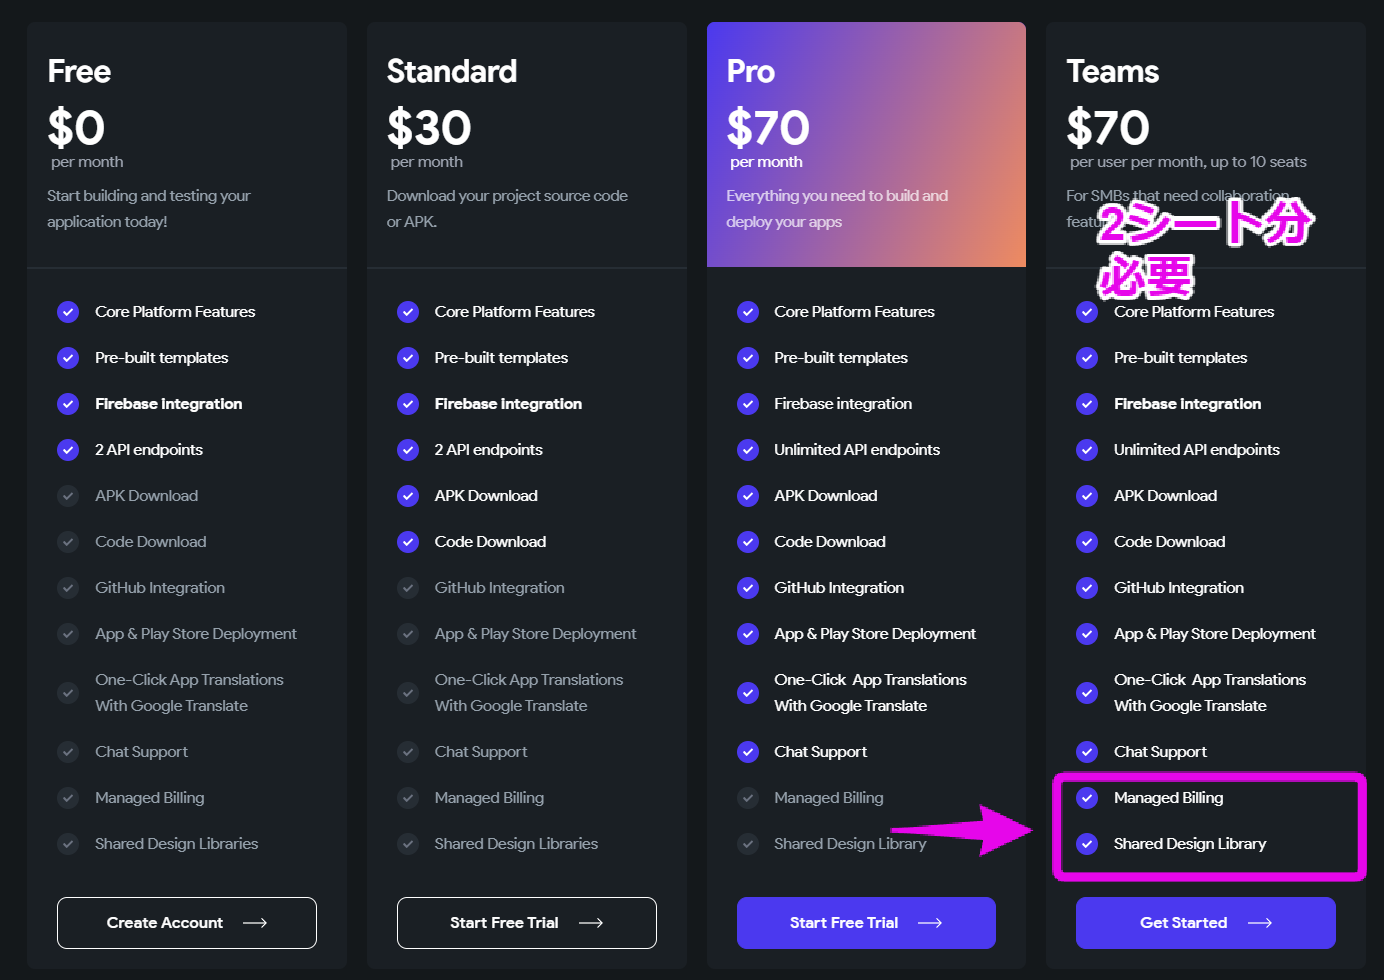Select the Pro plan header card
The height and width of the screenshot is (980, 1384).
tap(866, 144)
